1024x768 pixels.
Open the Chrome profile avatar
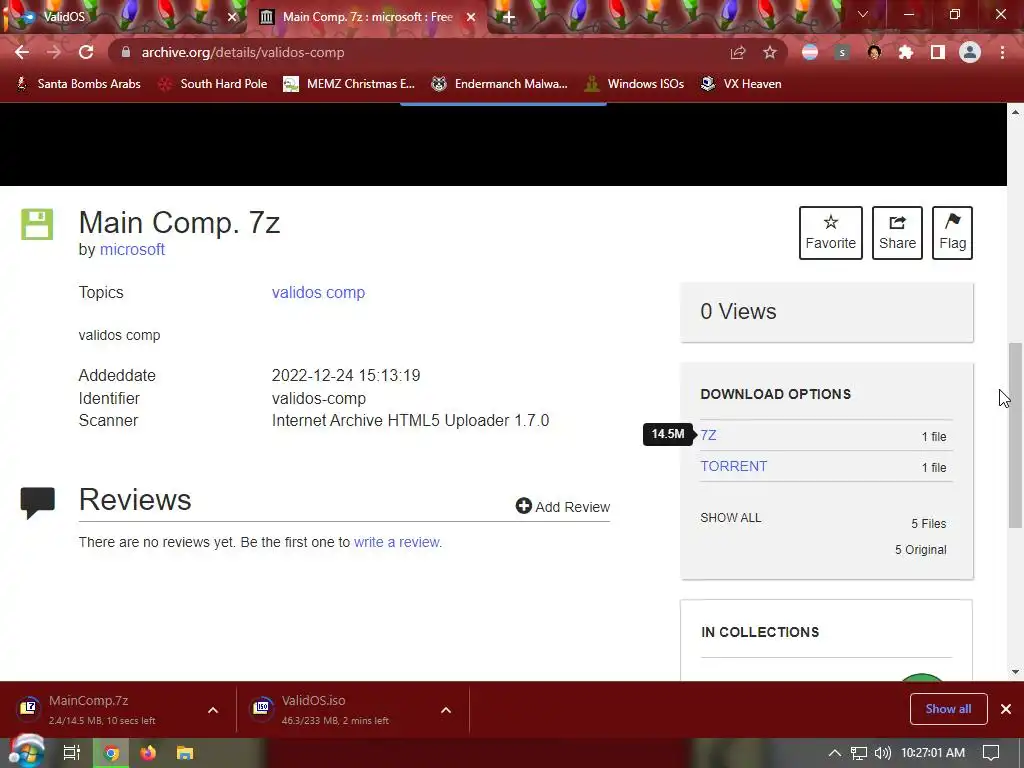pyautogui.click(x=970, y=52)
